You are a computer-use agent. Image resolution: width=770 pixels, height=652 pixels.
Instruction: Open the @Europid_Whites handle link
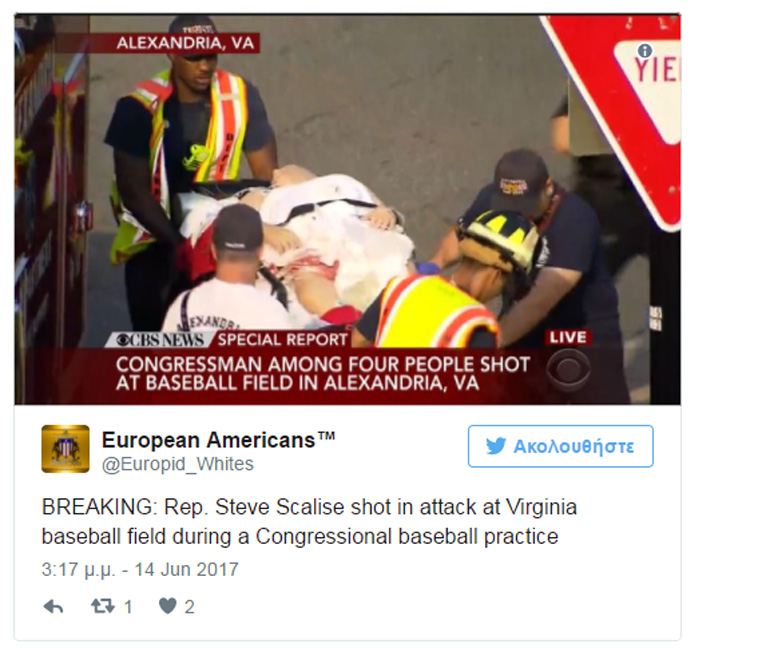coord(177,464)
